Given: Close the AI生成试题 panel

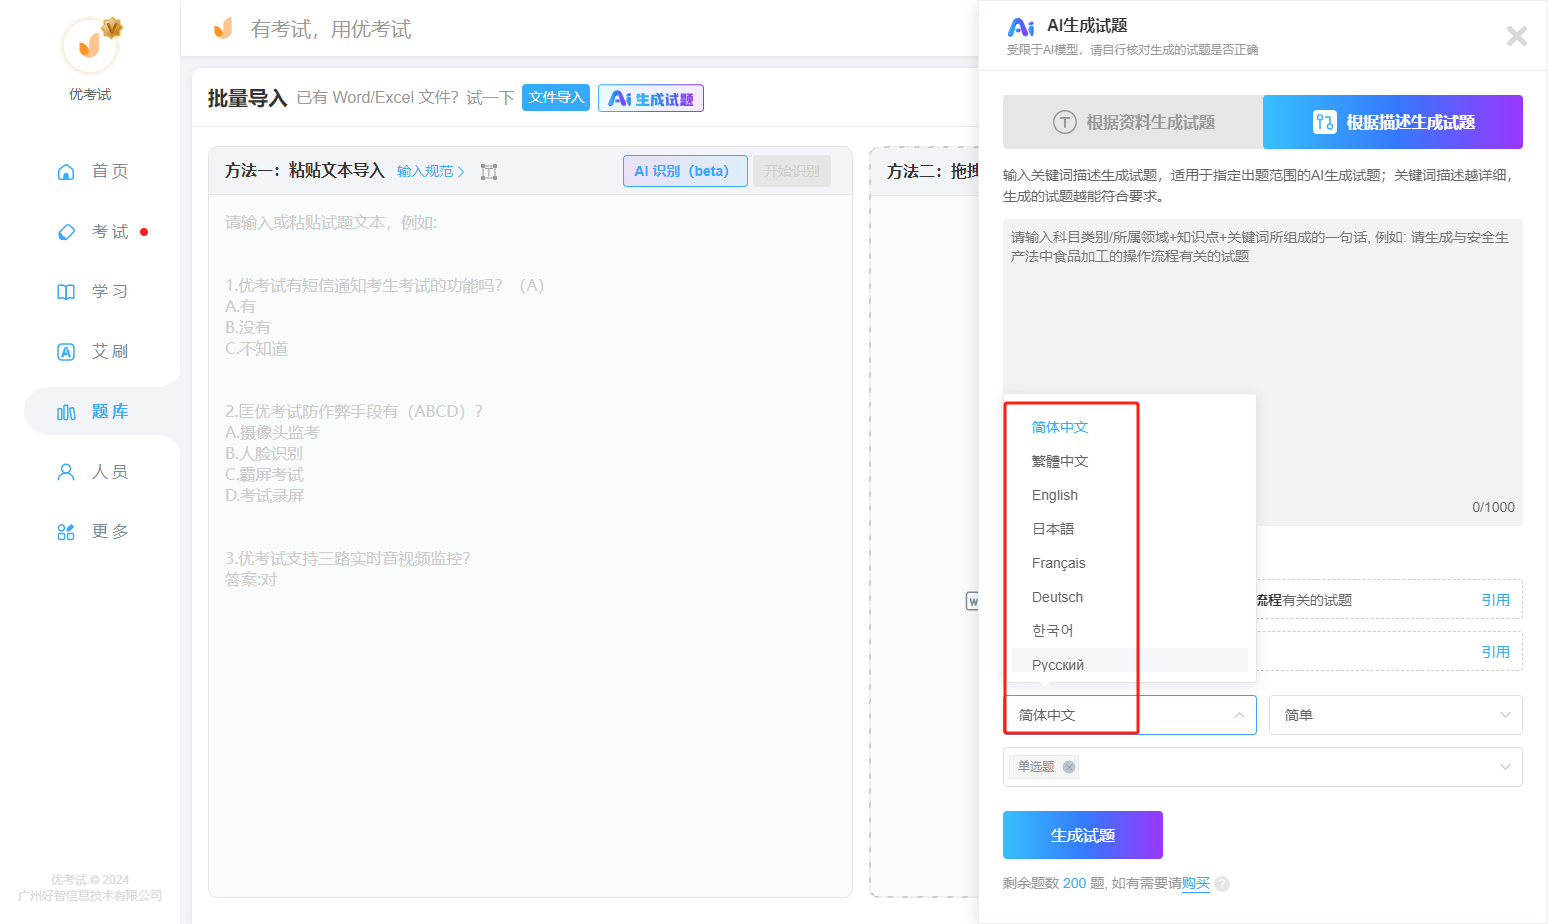Looking at the screenshot, I should tap(1517, 36).
